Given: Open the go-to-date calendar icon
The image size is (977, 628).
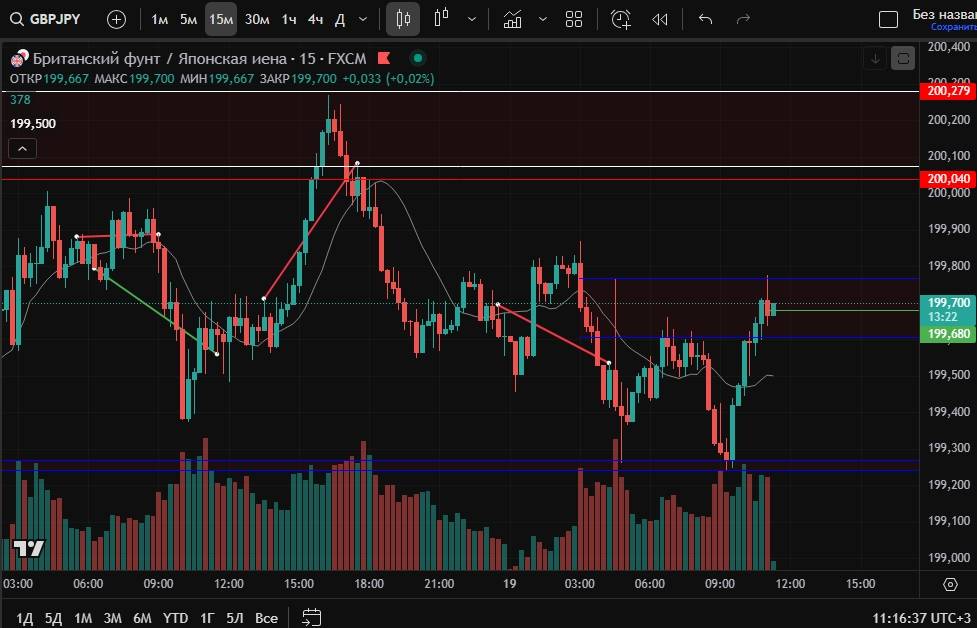Looking at the screenshot, I should (x=311, y=617).
